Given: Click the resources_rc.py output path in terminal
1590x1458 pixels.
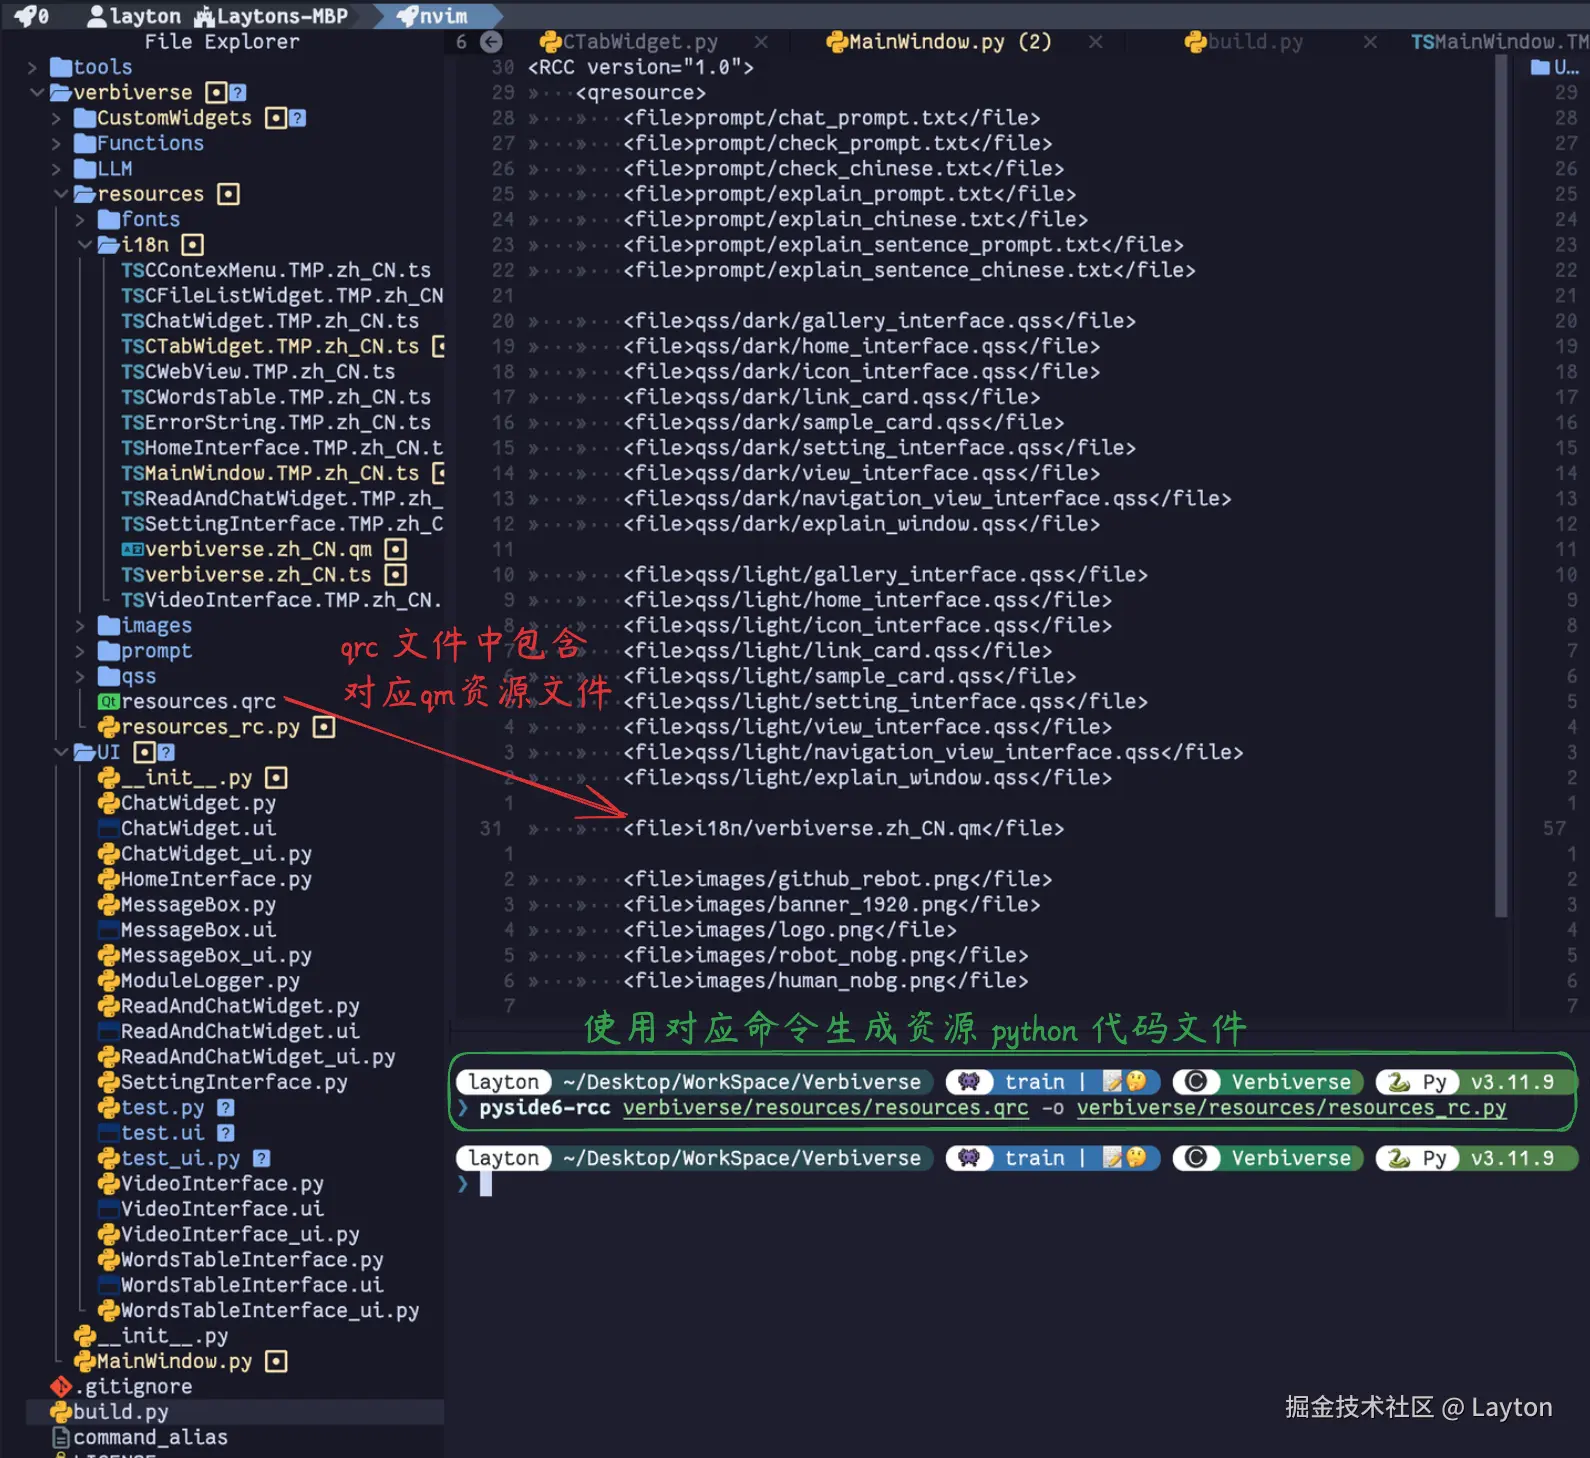Looking at the screenshot, I should pos(1292,1108).
